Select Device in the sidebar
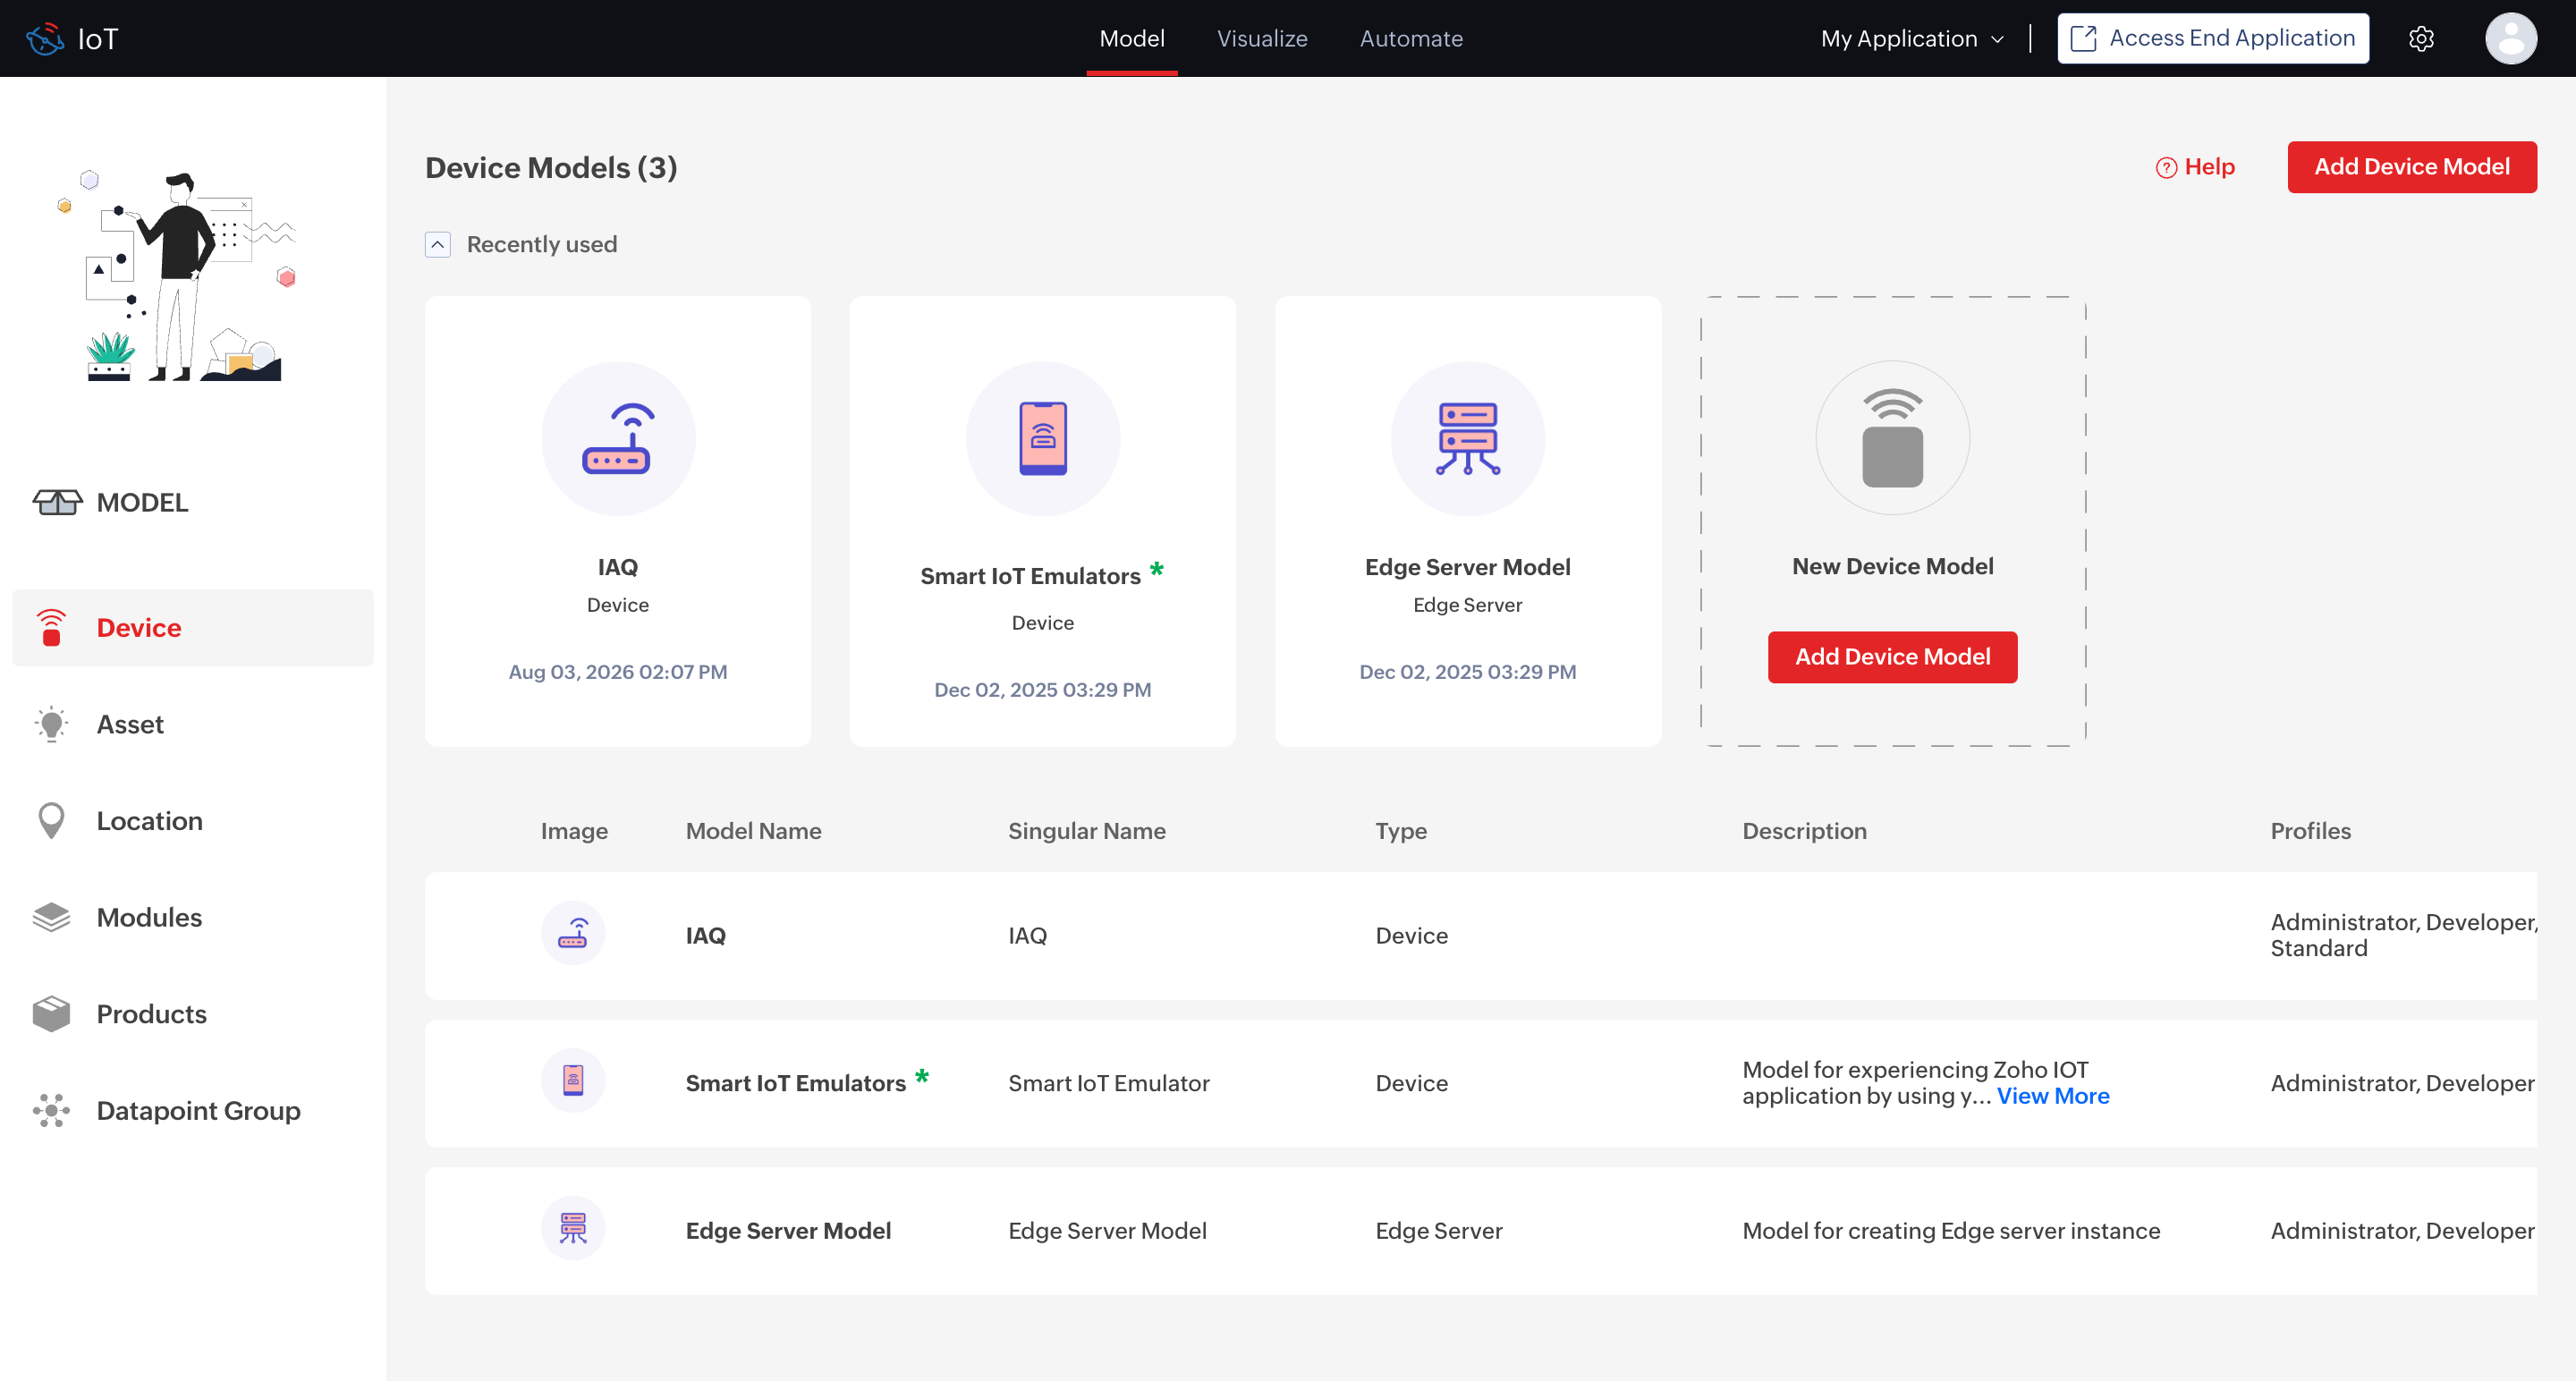 193,628
